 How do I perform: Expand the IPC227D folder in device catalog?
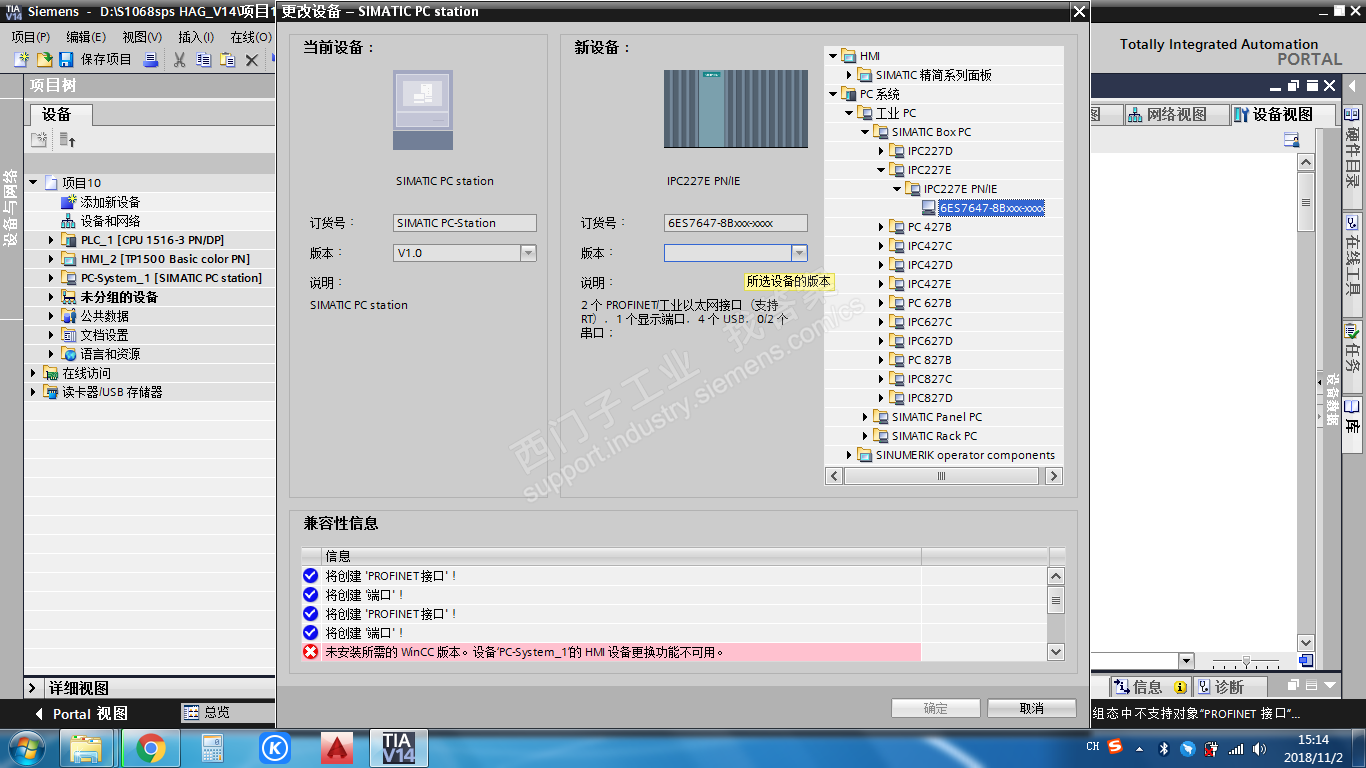point(881,151)
